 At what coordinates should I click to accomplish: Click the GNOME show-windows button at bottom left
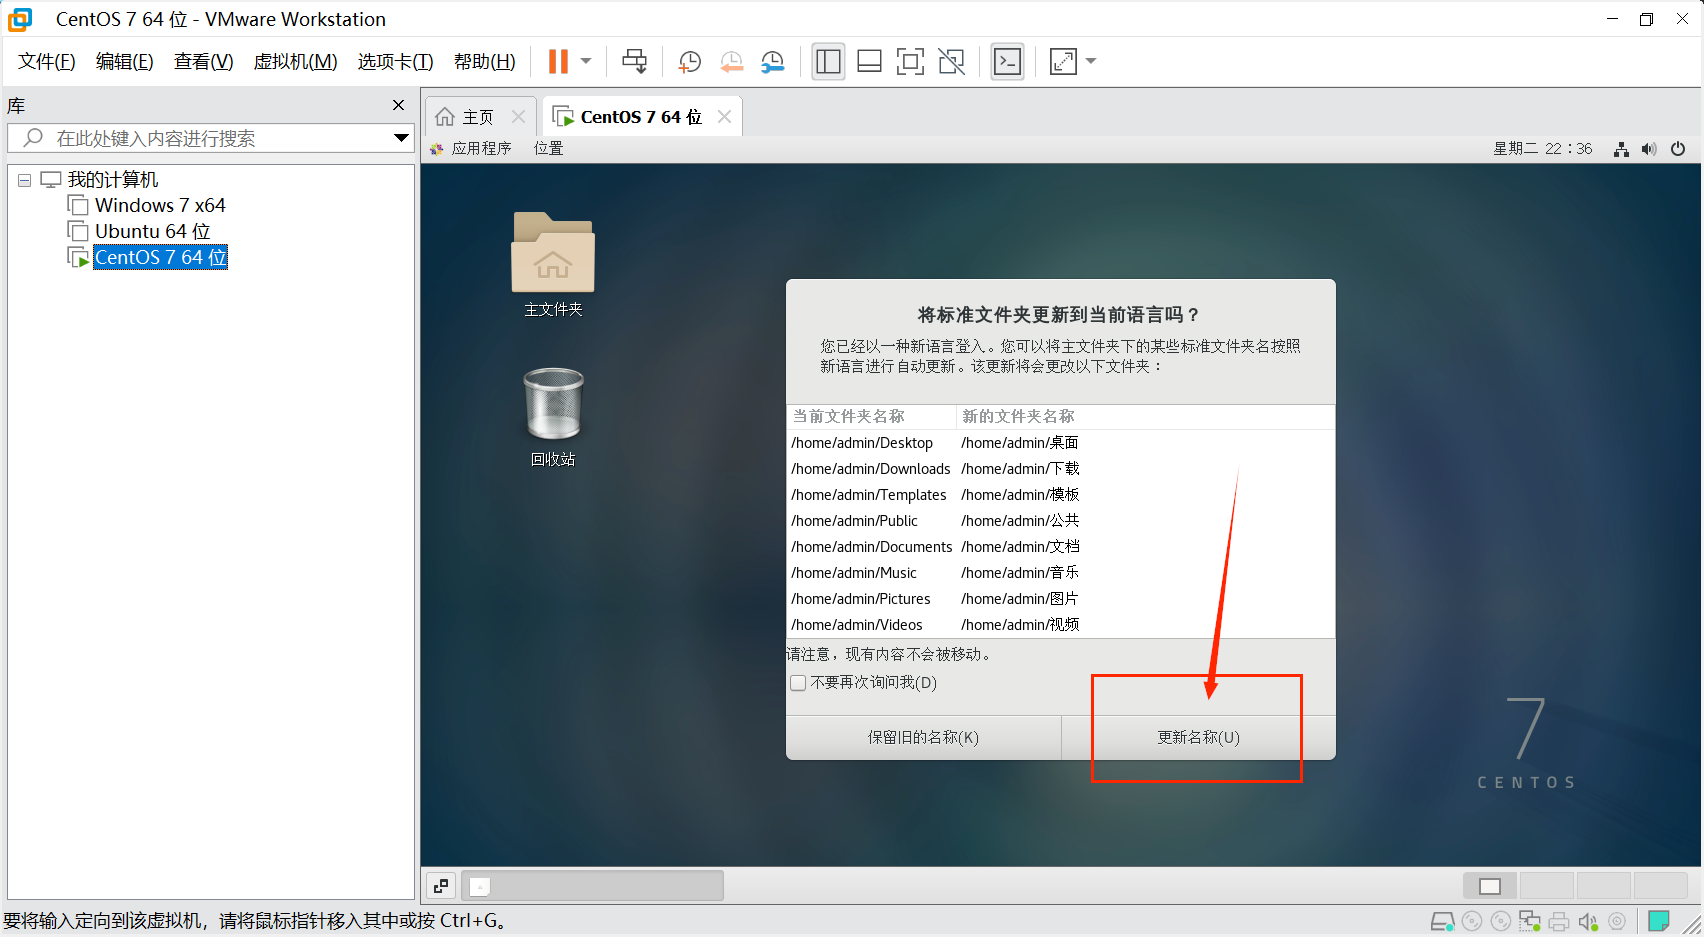tap(441, 886)
